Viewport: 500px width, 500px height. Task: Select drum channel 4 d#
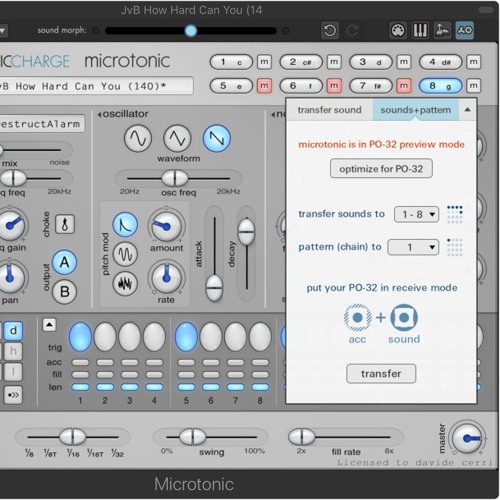(440, 62)
